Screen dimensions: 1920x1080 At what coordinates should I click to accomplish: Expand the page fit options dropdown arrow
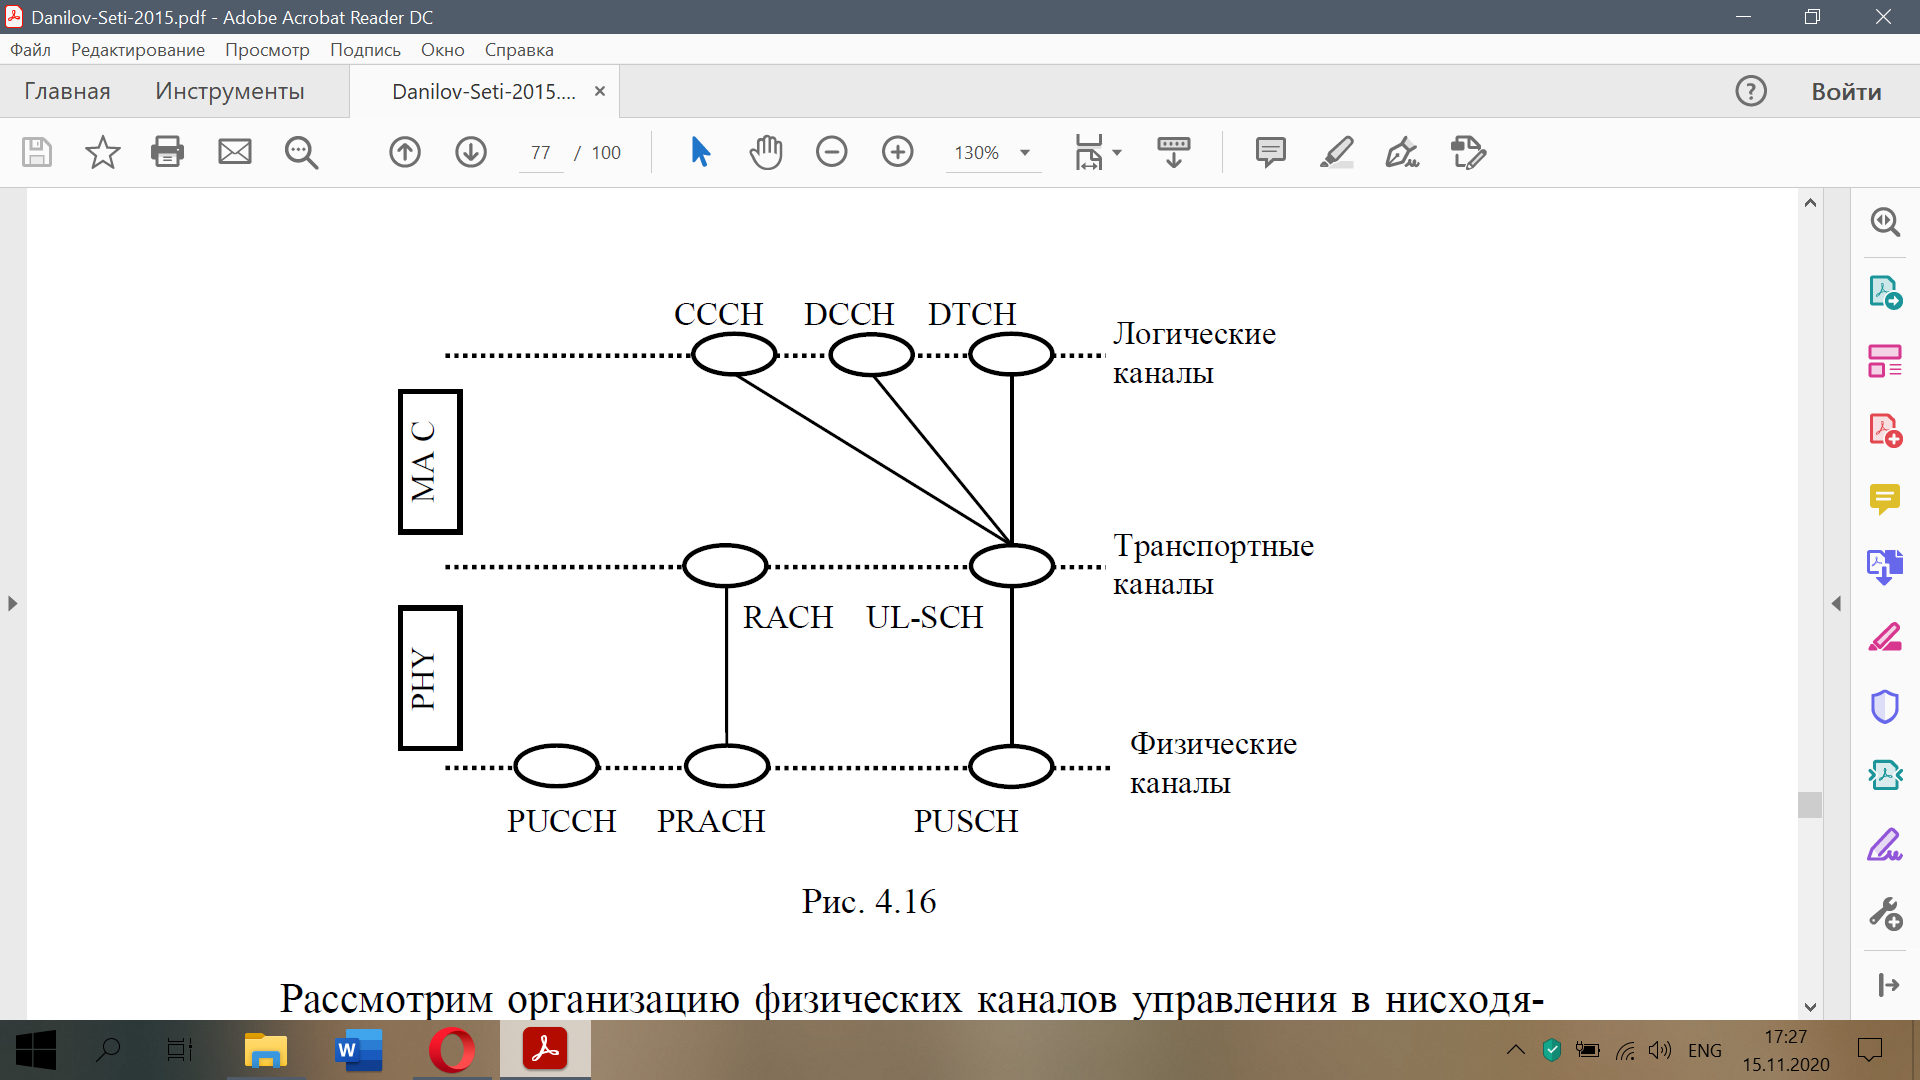pyautogui.click(x=1117, y=153)
